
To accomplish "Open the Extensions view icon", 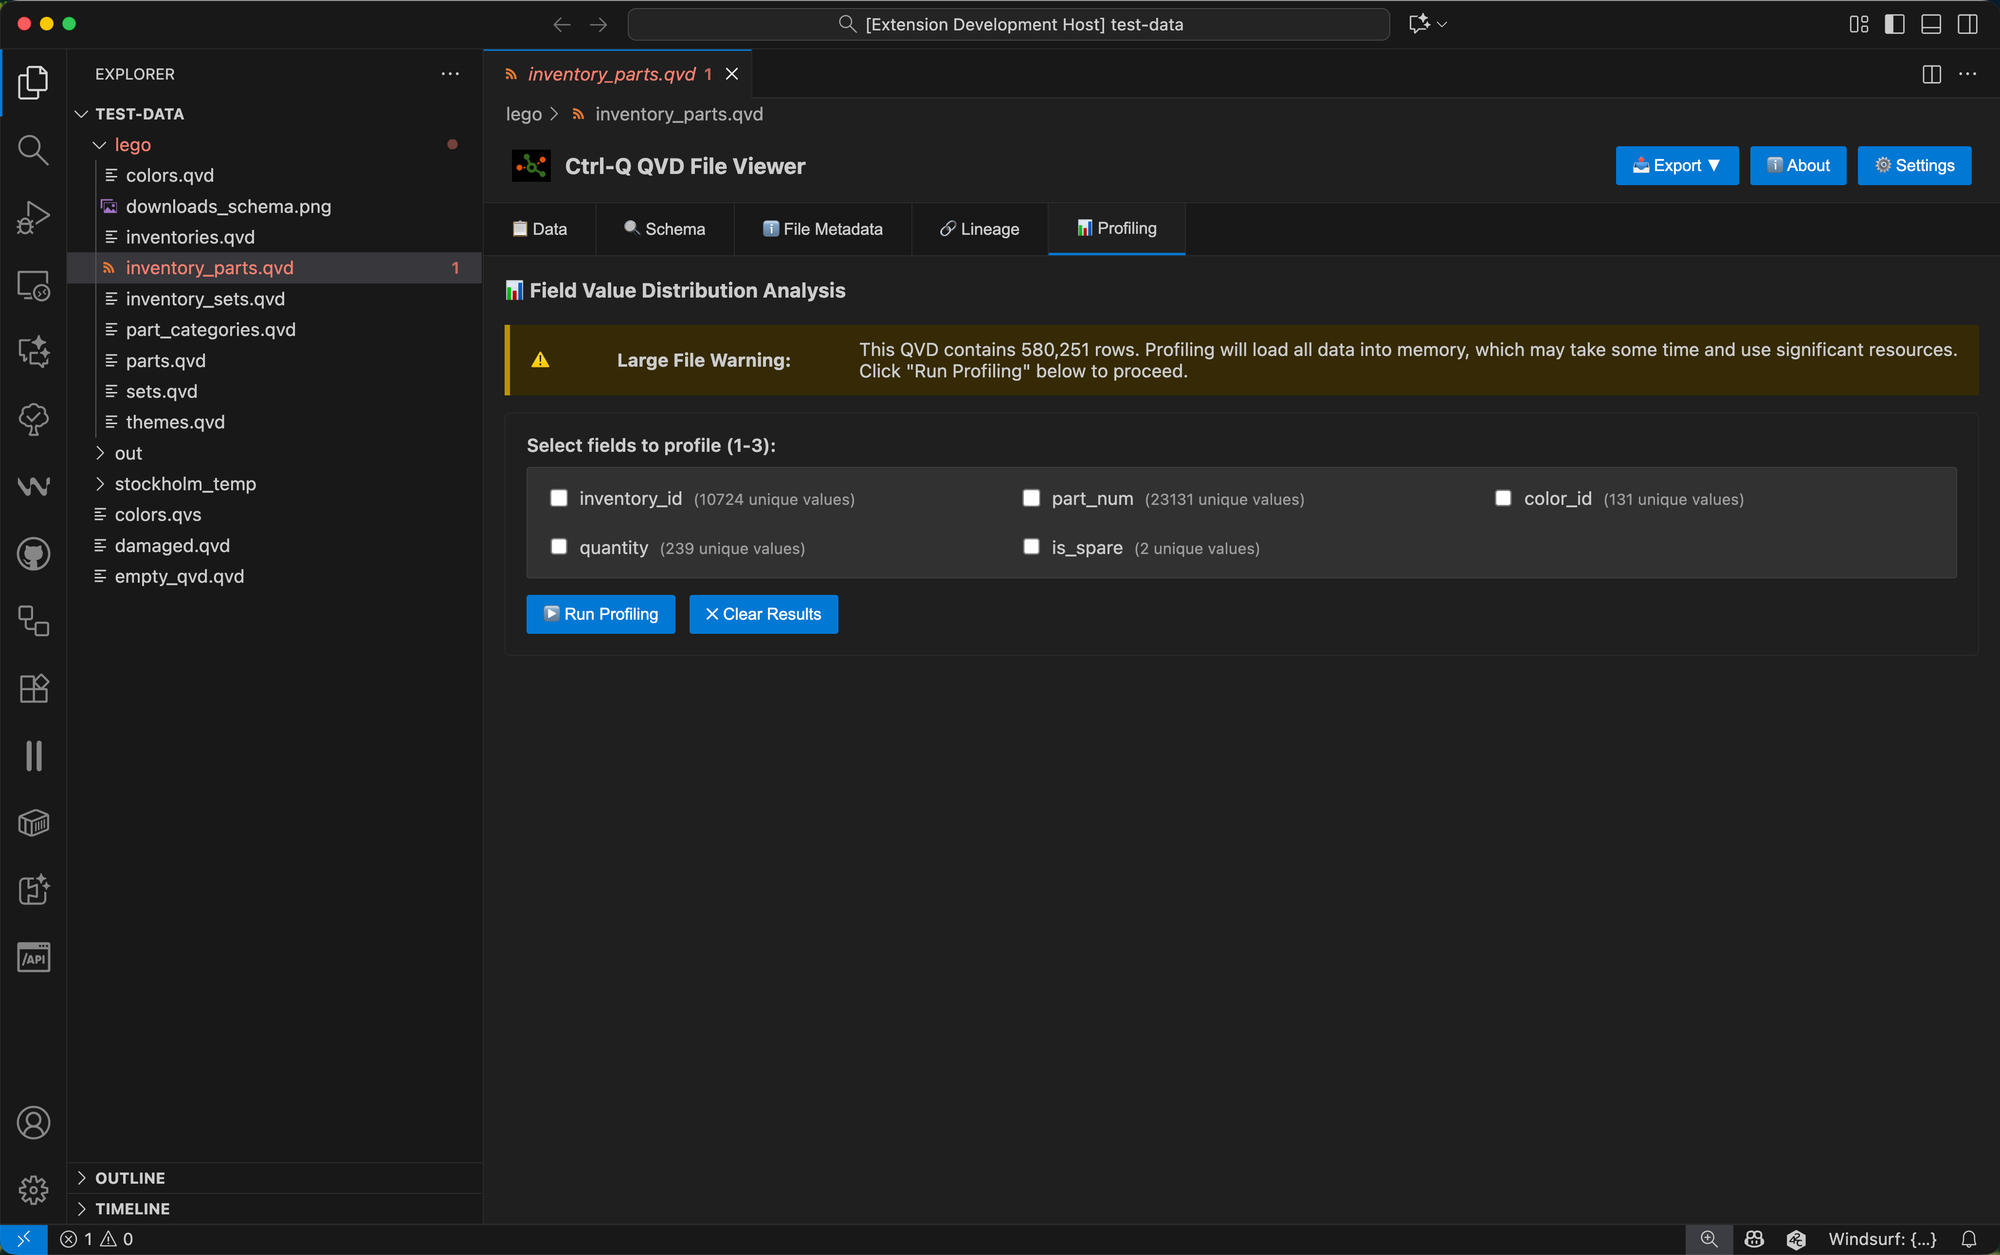I will click(x=33, y=689).
